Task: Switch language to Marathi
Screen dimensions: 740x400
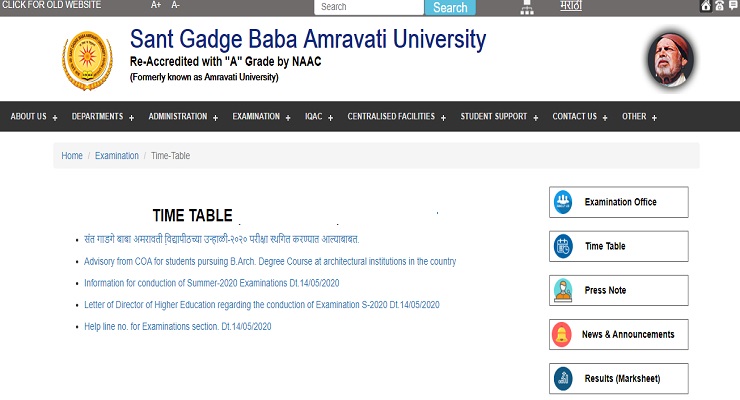Action: point(571,6)
